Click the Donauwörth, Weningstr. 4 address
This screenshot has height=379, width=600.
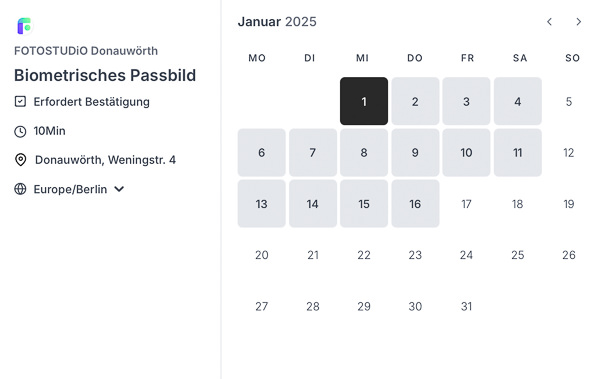click(105, 160)
